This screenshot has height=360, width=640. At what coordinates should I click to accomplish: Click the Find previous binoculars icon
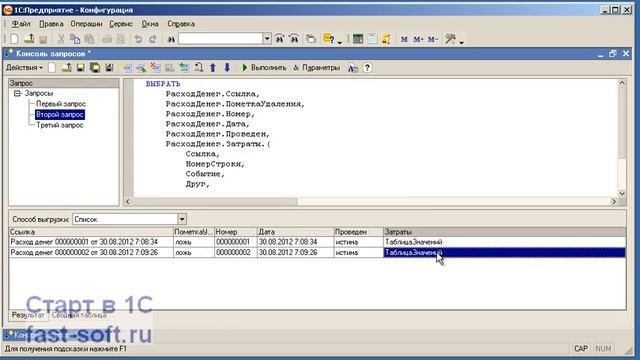coord(294,39)
